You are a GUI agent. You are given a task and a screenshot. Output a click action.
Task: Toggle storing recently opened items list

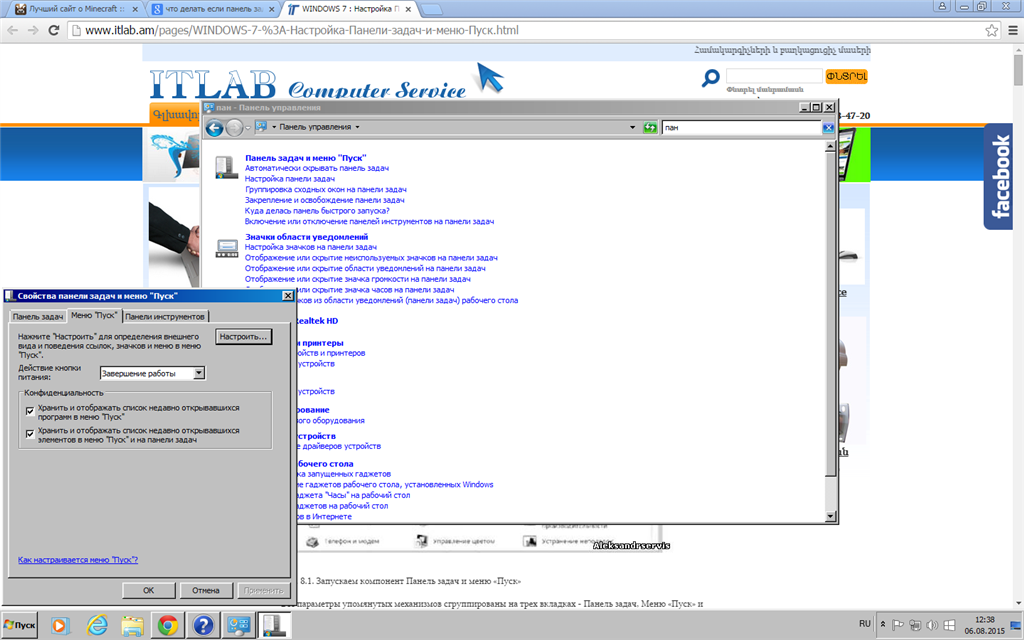click(30, 434)
